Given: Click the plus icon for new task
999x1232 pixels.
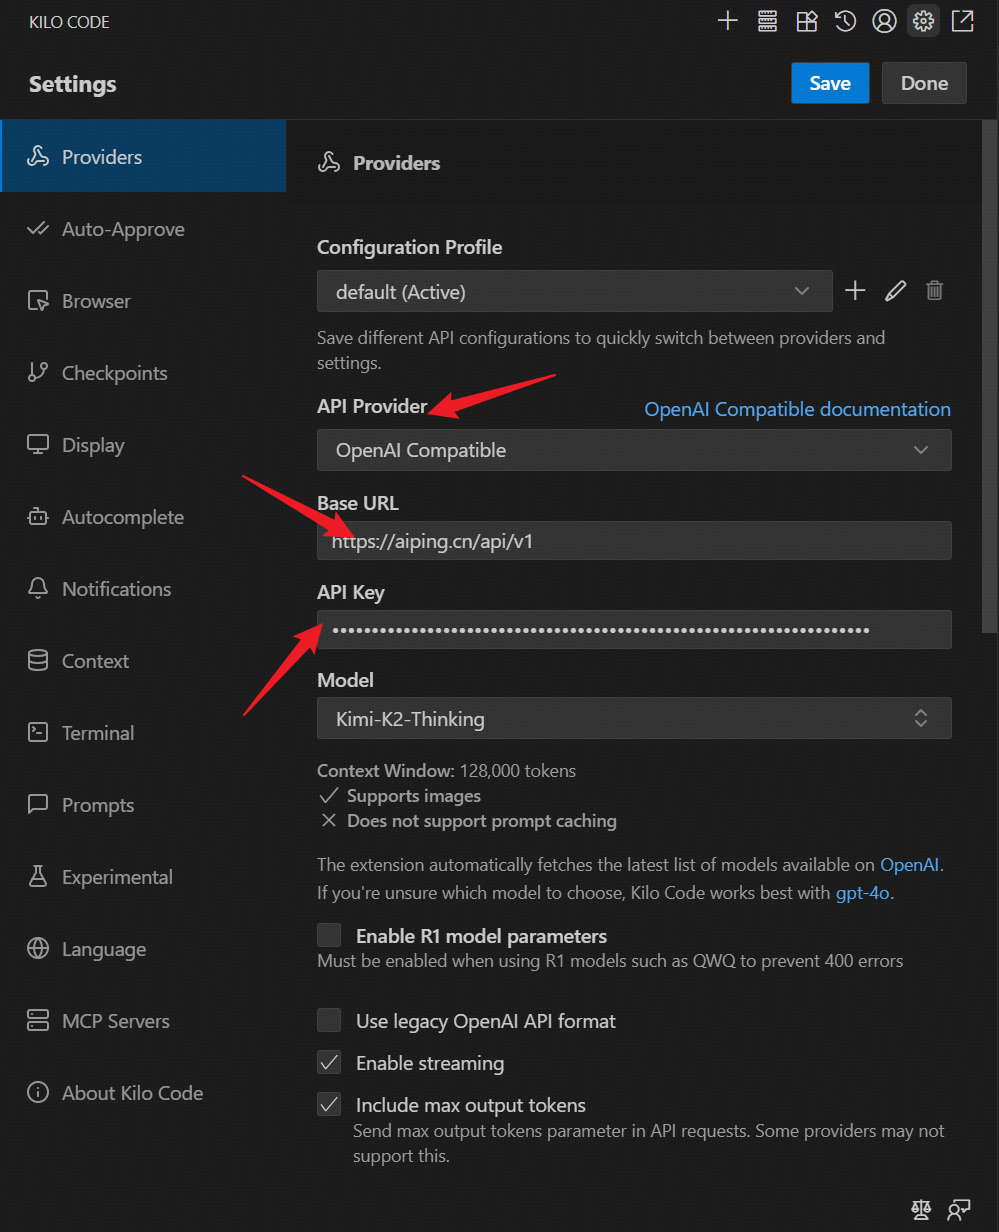Looking at the screenshot, I should click(x=728, y=21).
